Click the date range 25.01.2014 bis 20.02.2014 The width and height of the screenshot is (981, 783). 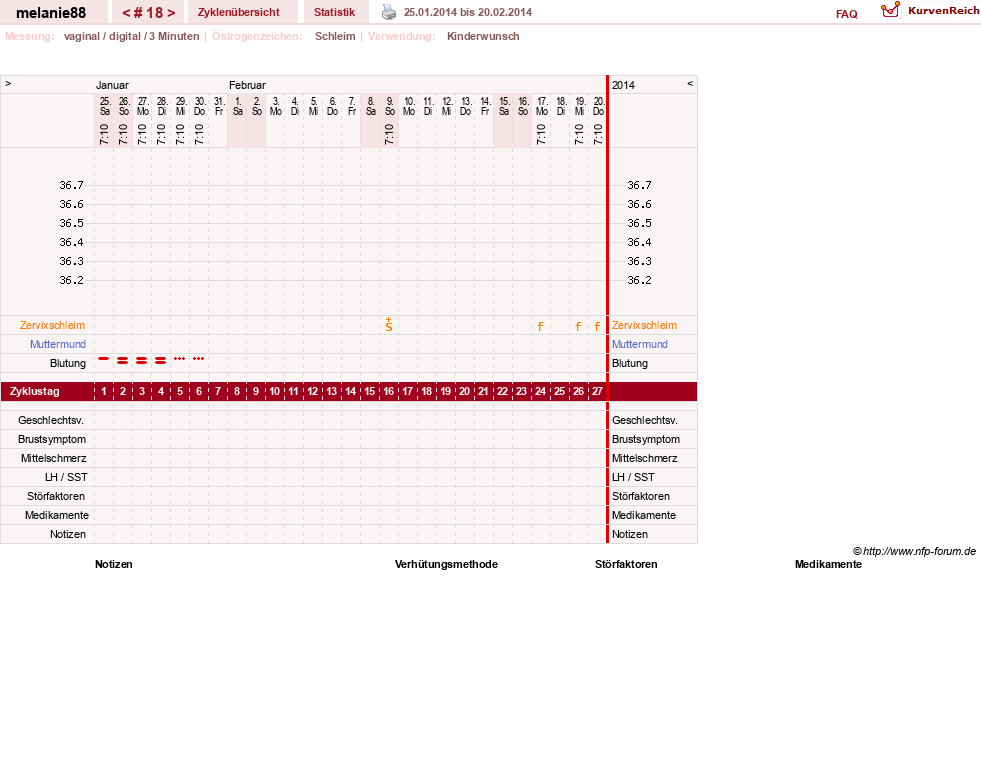pyautogui.click(x=467, y=13)
